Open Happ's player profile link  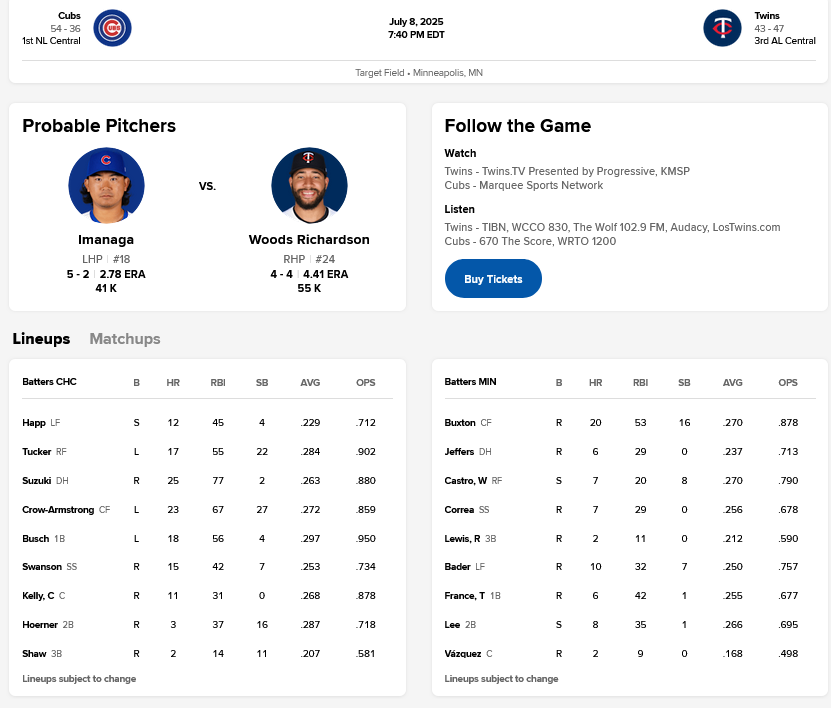coord(34,423)
